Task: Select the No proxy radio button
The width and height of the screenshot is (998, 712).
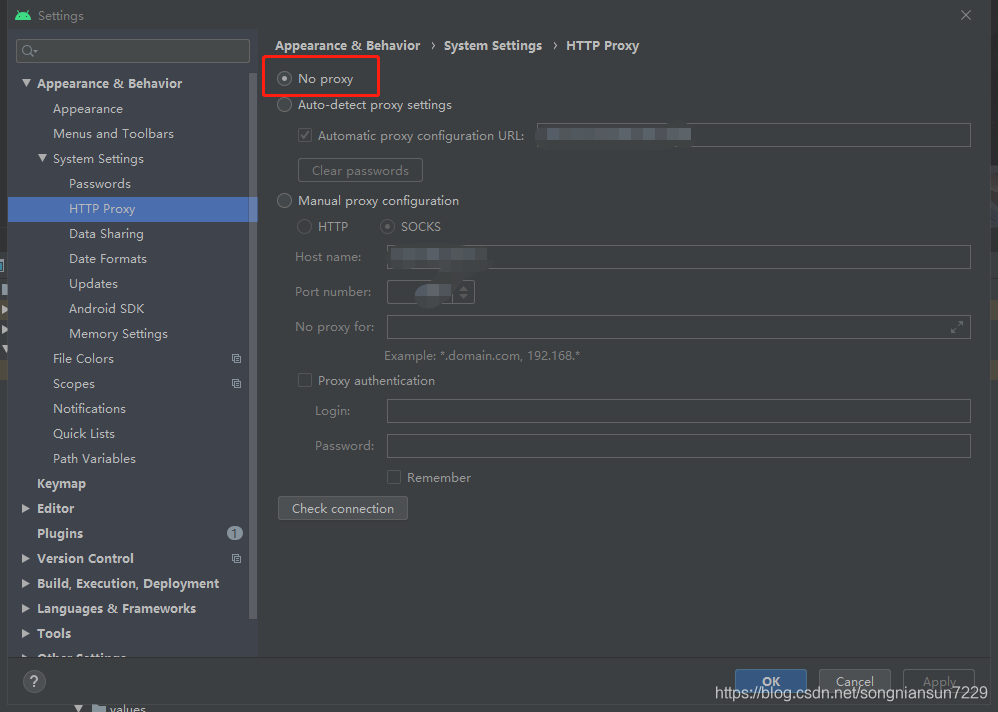Action: click(285, 79)
